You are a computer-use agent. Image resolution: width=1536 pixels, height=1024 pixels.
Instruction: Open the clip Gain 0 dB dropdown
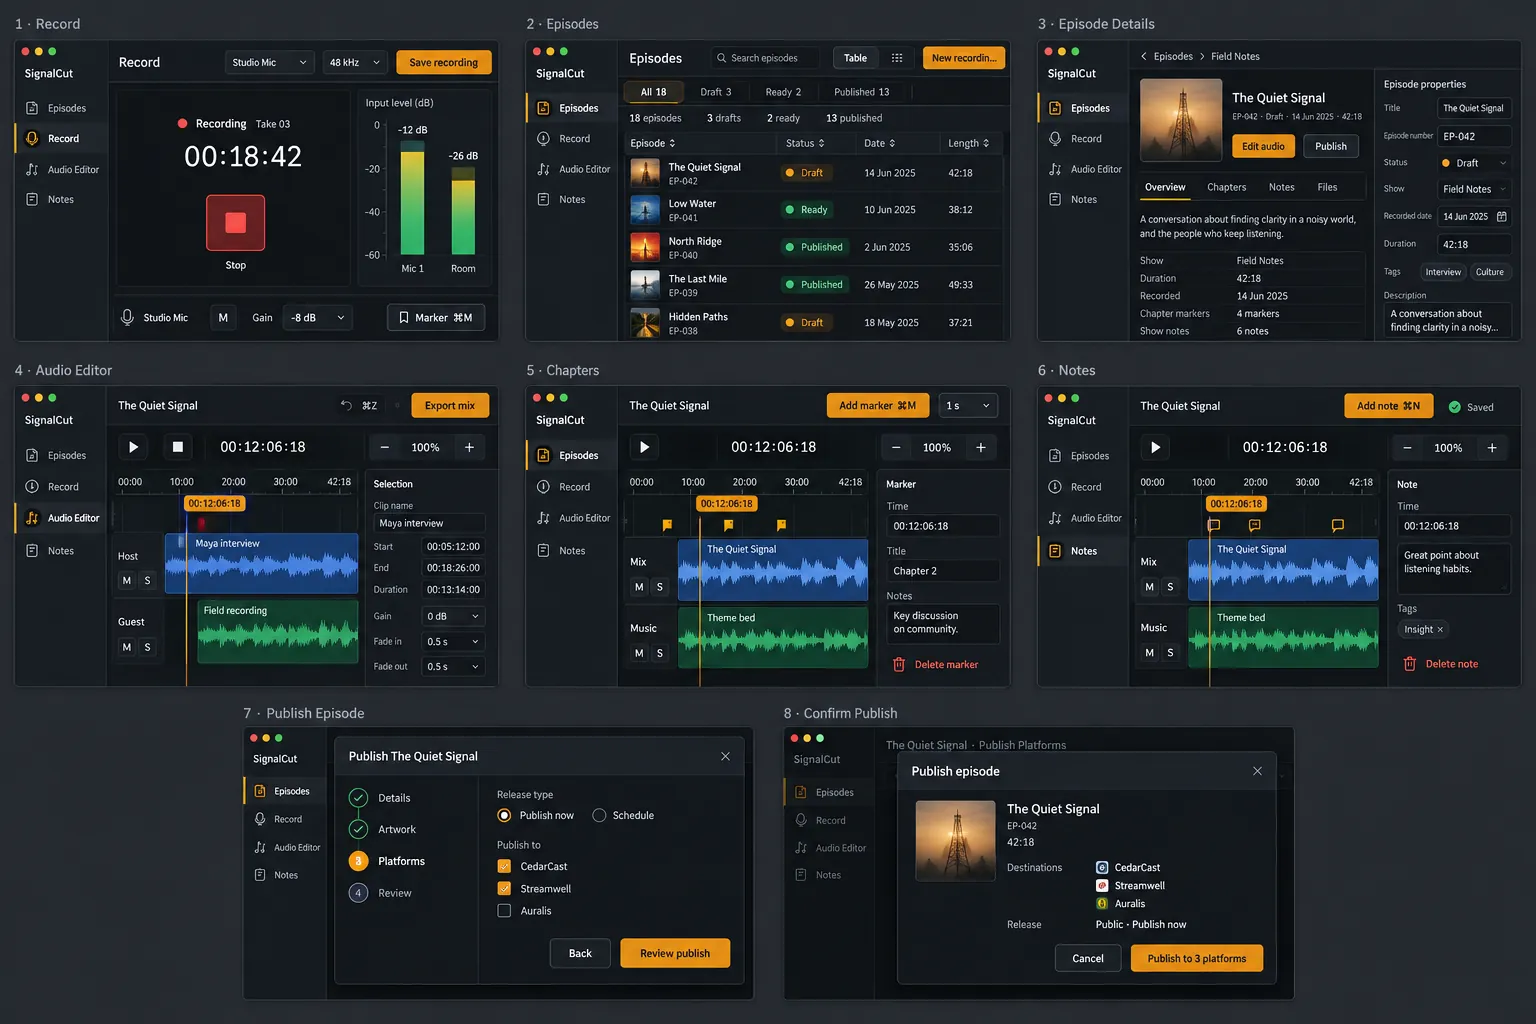[453, 616]
